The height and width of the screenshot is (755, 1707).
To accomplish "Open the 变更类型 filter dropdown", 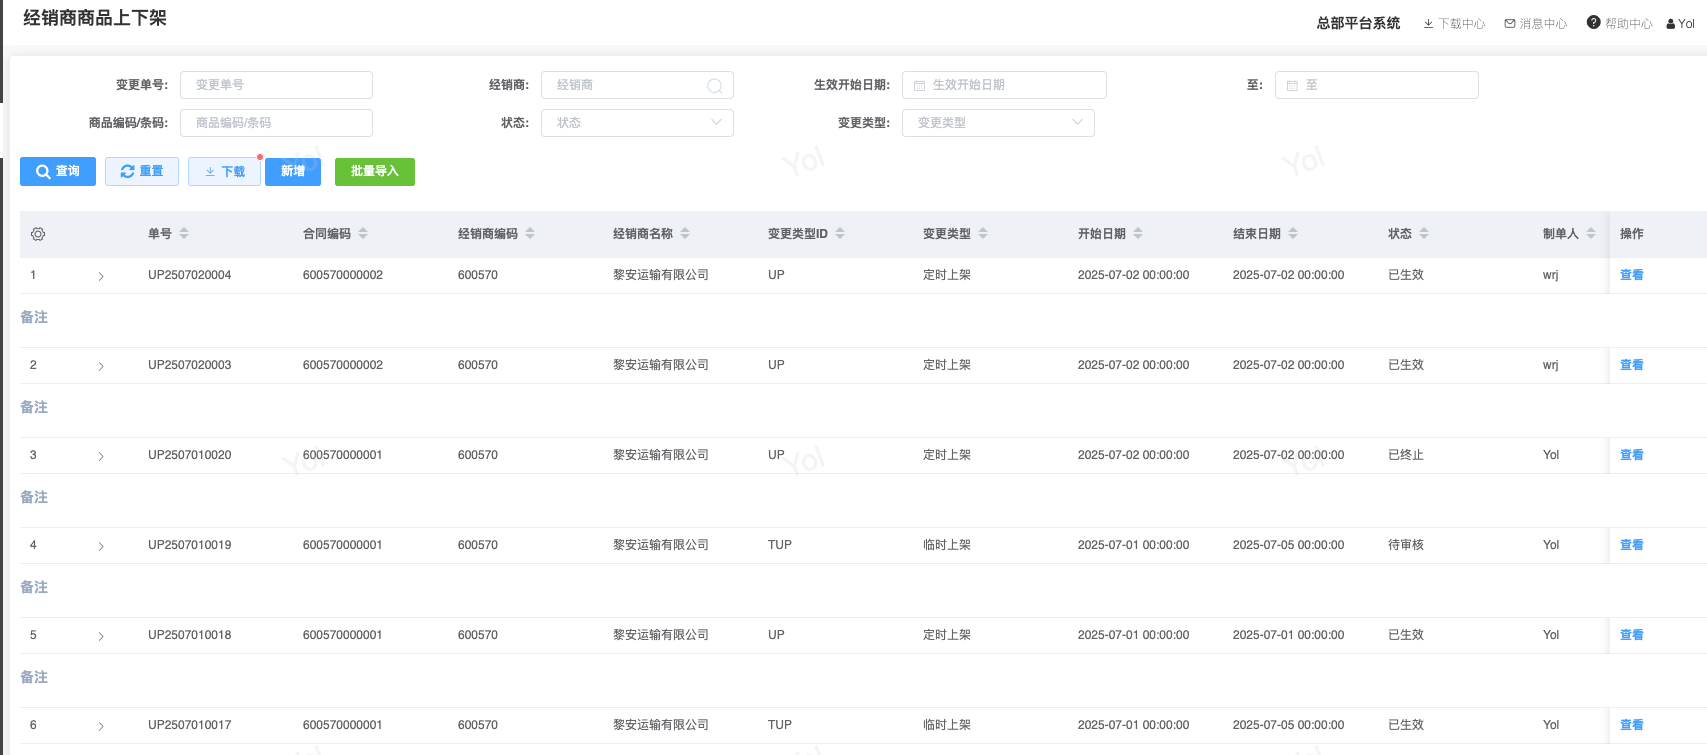I will 998,123.
